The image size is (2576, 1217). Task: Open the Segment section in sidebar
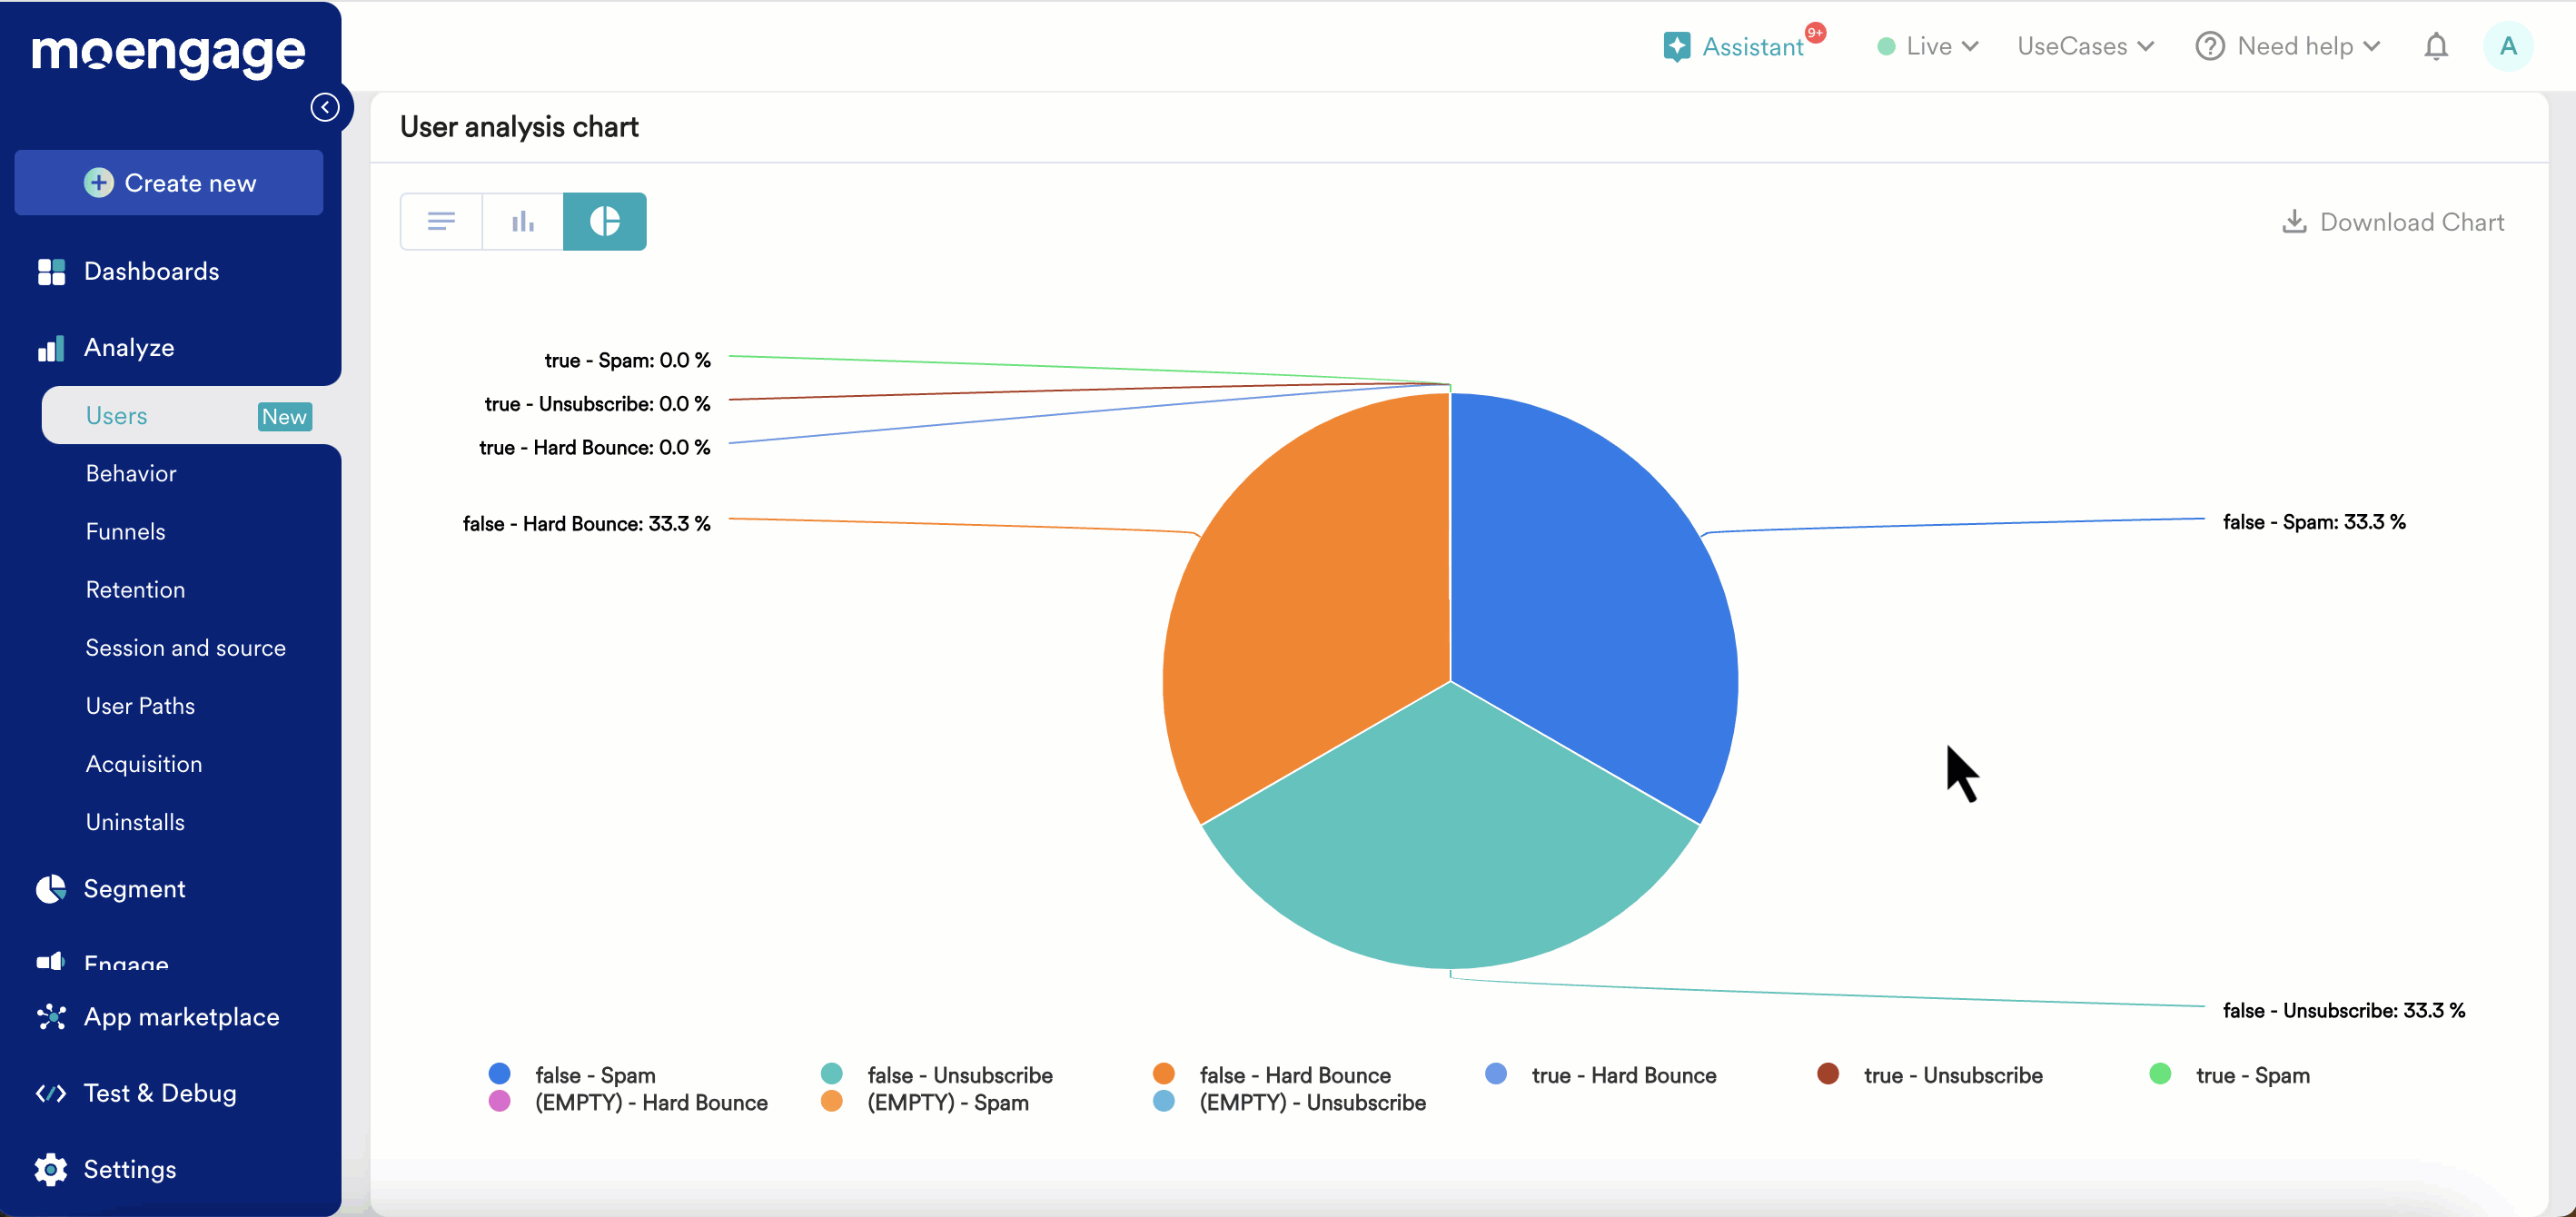pos(134,889)
